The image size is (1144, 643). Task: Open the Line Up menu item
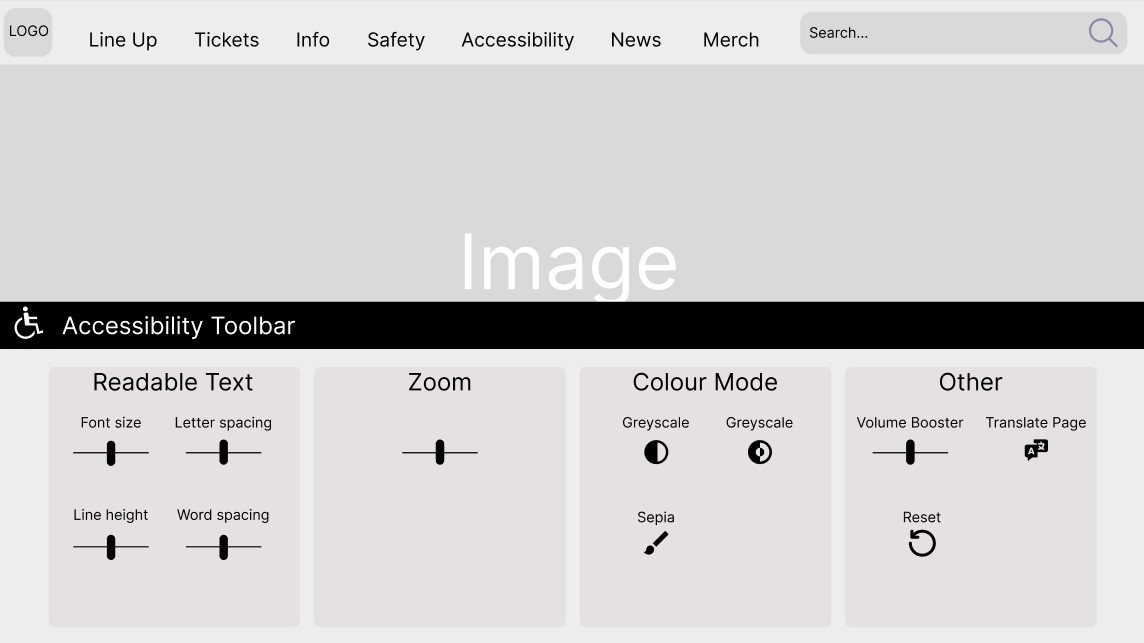[x=123, y=40]
